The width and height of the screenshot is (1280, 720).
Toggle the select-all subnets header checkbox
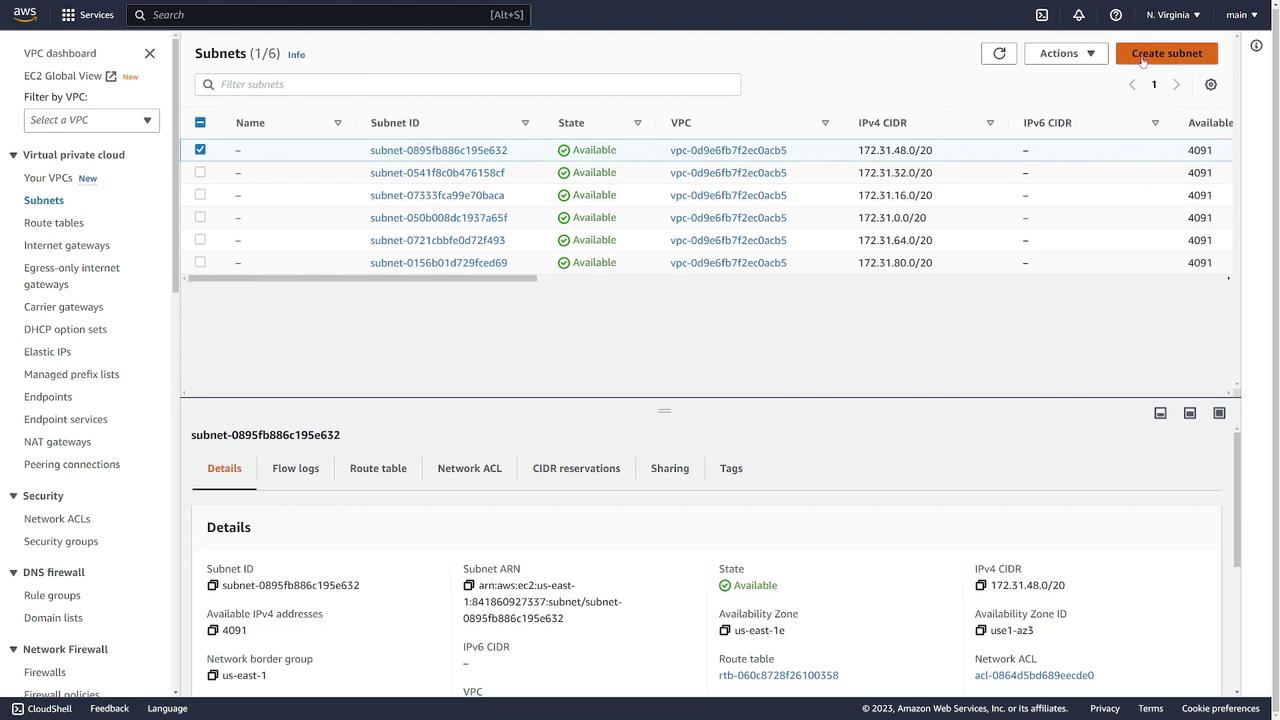[x=200, y=123]
